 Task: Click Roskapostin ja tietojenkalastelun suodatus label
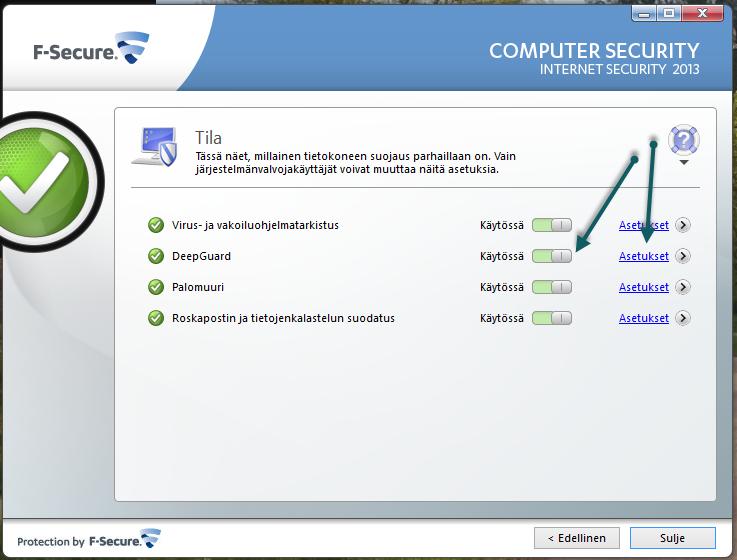283,318
